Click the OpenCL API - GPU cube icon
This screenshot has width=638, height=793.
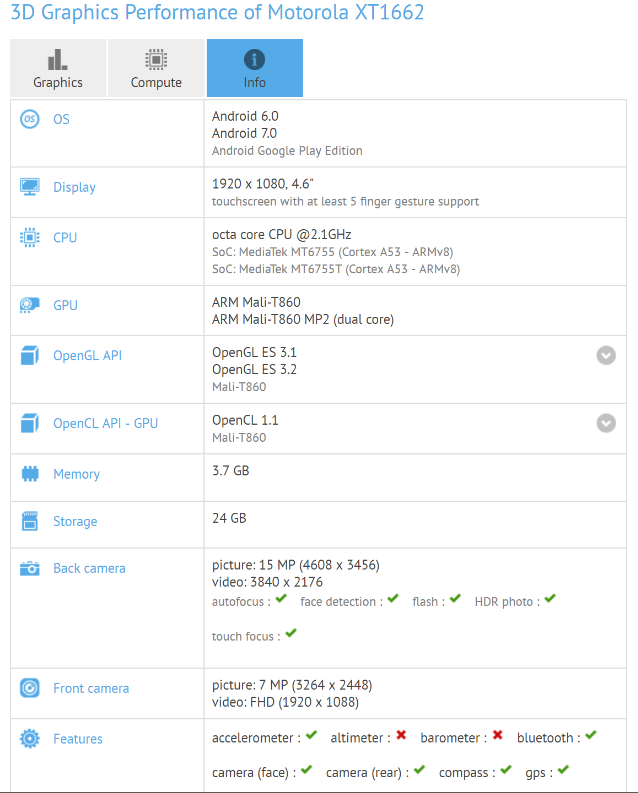coord(30,423)
